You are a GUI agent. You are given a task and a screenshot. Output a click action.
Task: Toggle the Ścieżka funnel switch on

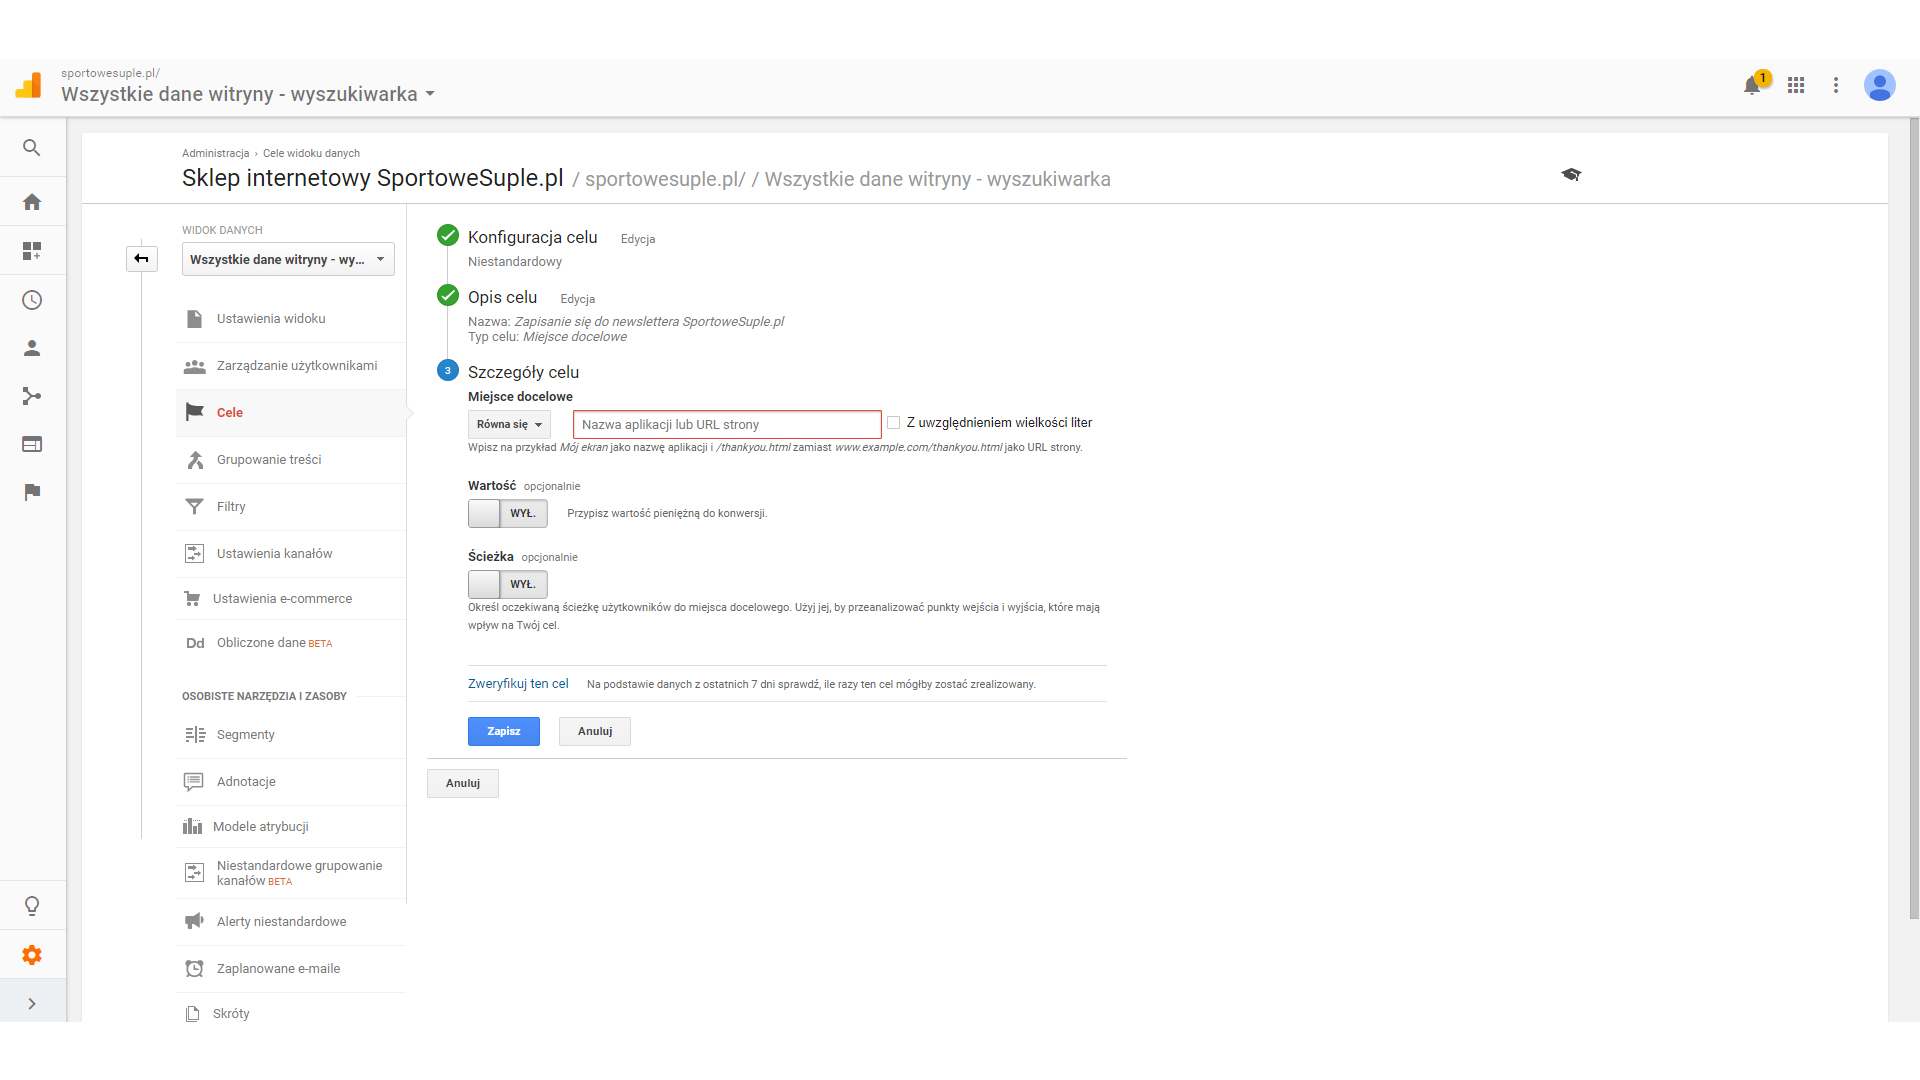pyautogui.click(x=507, y=584)
